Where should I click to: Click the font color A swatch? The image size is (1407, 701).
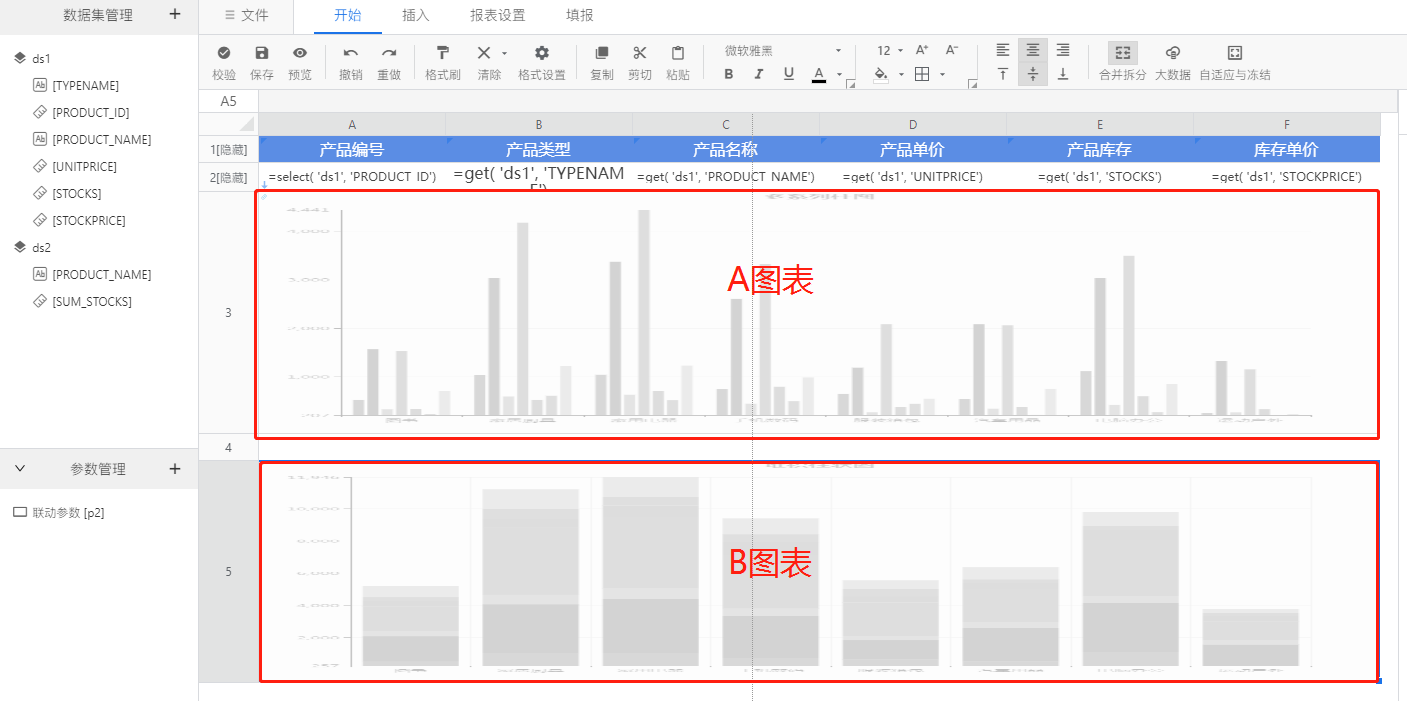coord(819,74)
